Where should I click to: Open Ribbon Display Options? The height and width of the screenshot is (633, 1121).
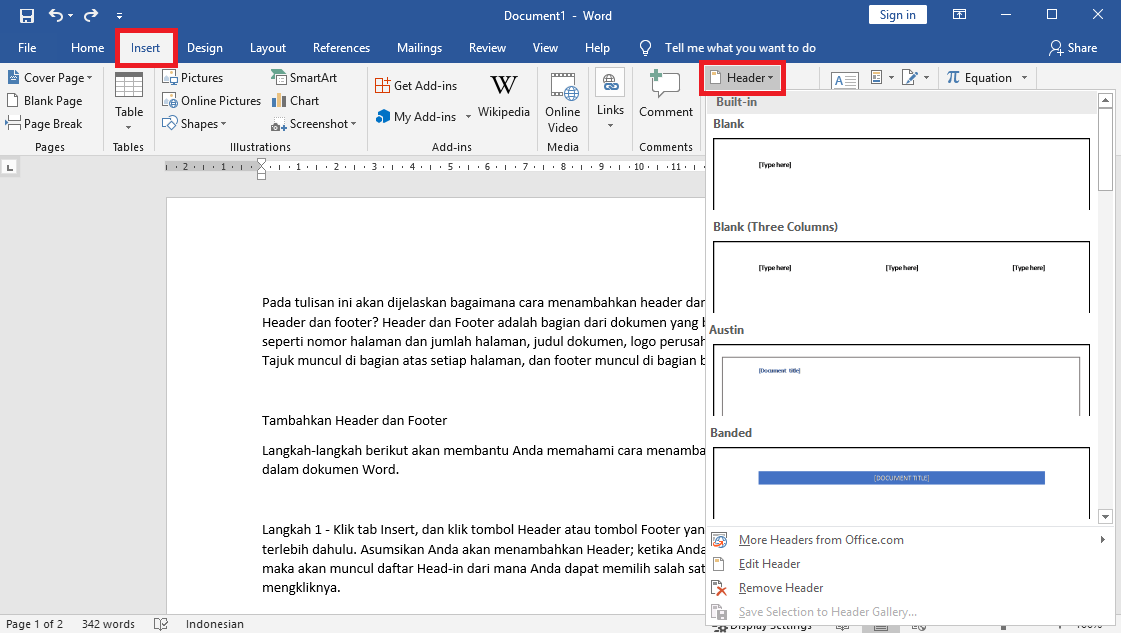[959, 15]
